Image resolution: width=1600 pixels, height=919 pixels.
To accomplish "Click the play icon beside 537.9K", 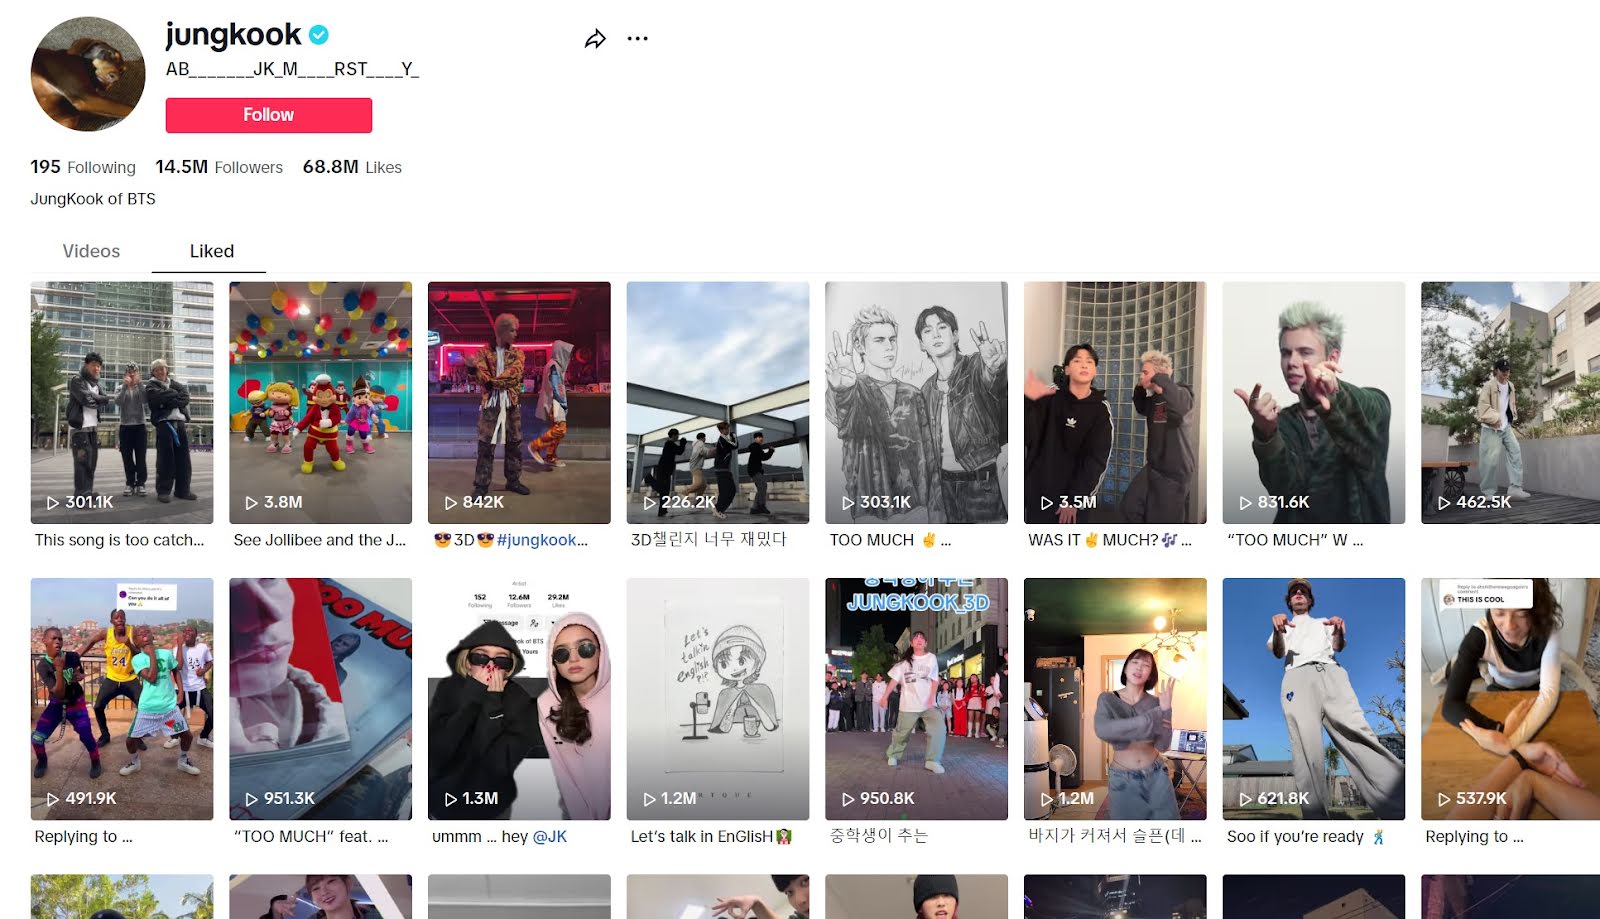I will pos(1443,799).
